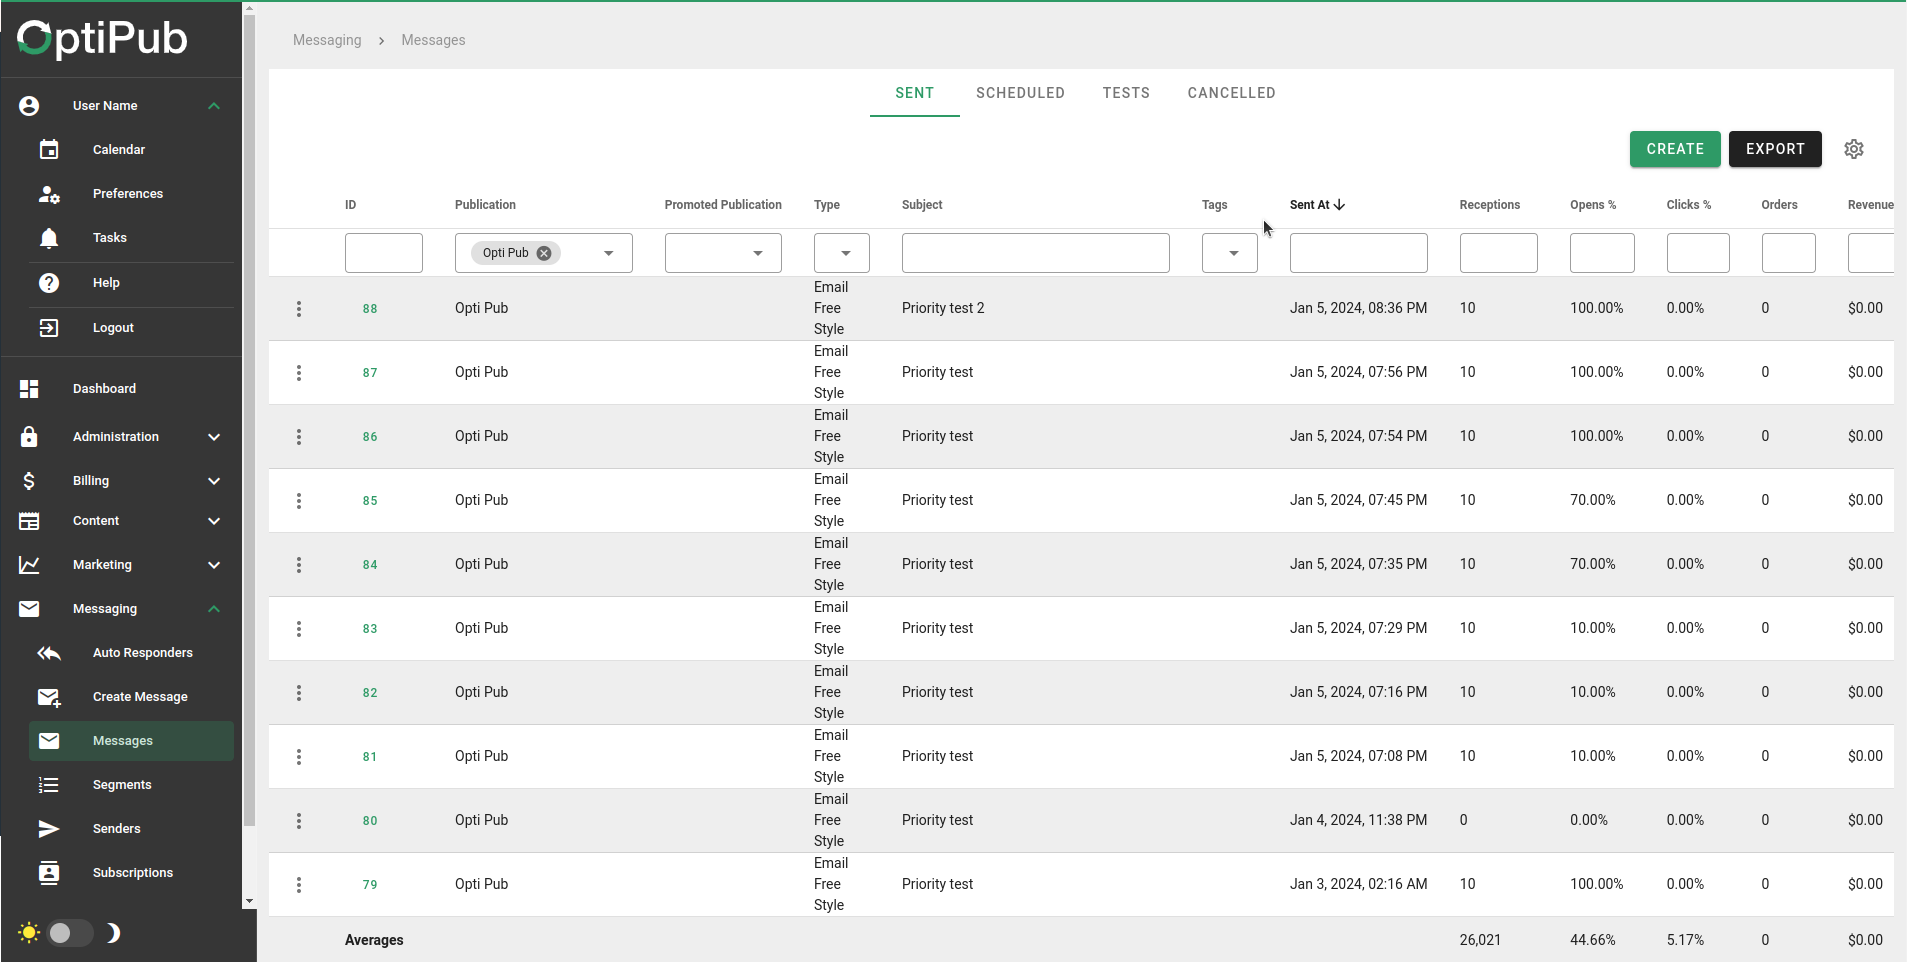Collapse the User Name menu chevron
The height and width of the screenshot is (962, 1907).
pos(214,106)
